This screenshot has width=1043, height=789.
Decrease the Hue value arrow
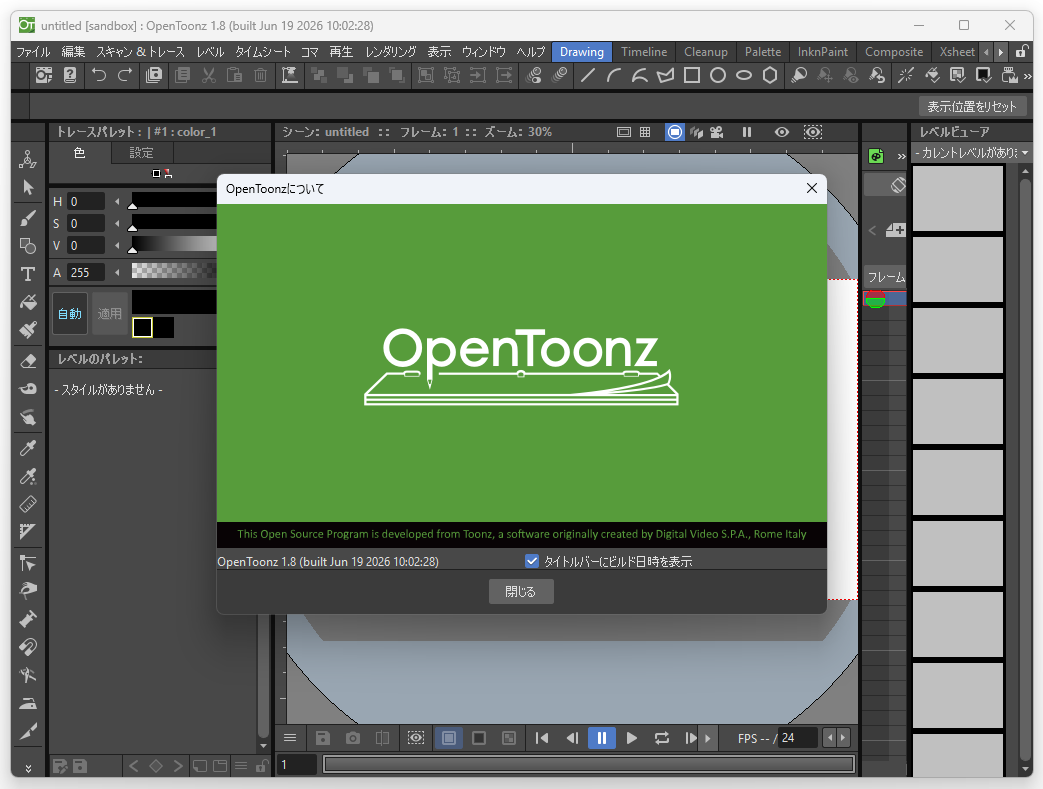pos(117,201)
